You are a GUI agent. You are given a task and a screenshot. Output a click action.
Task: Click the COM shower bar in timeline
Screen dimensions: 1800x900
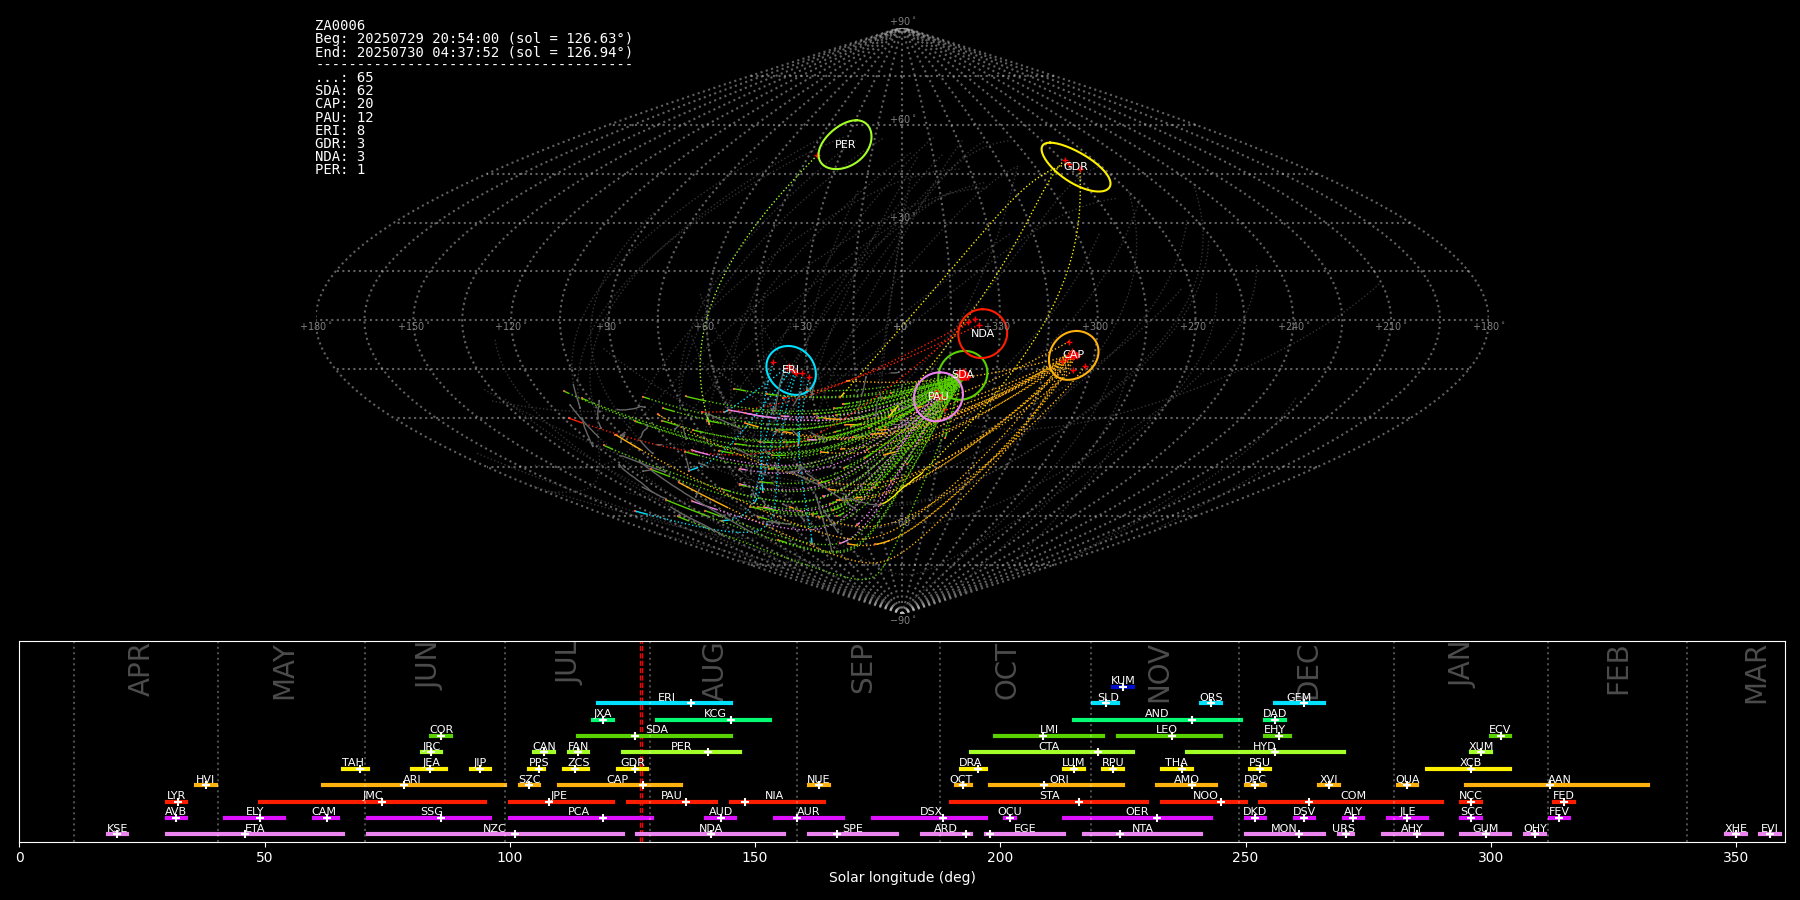click(x=1352, y=802)
